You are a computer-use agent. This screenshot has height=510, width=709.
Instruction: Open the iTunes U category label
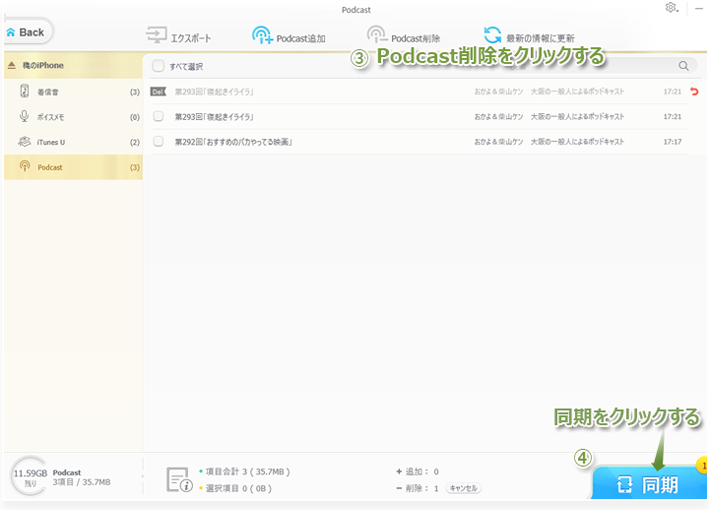pos(51,142)
